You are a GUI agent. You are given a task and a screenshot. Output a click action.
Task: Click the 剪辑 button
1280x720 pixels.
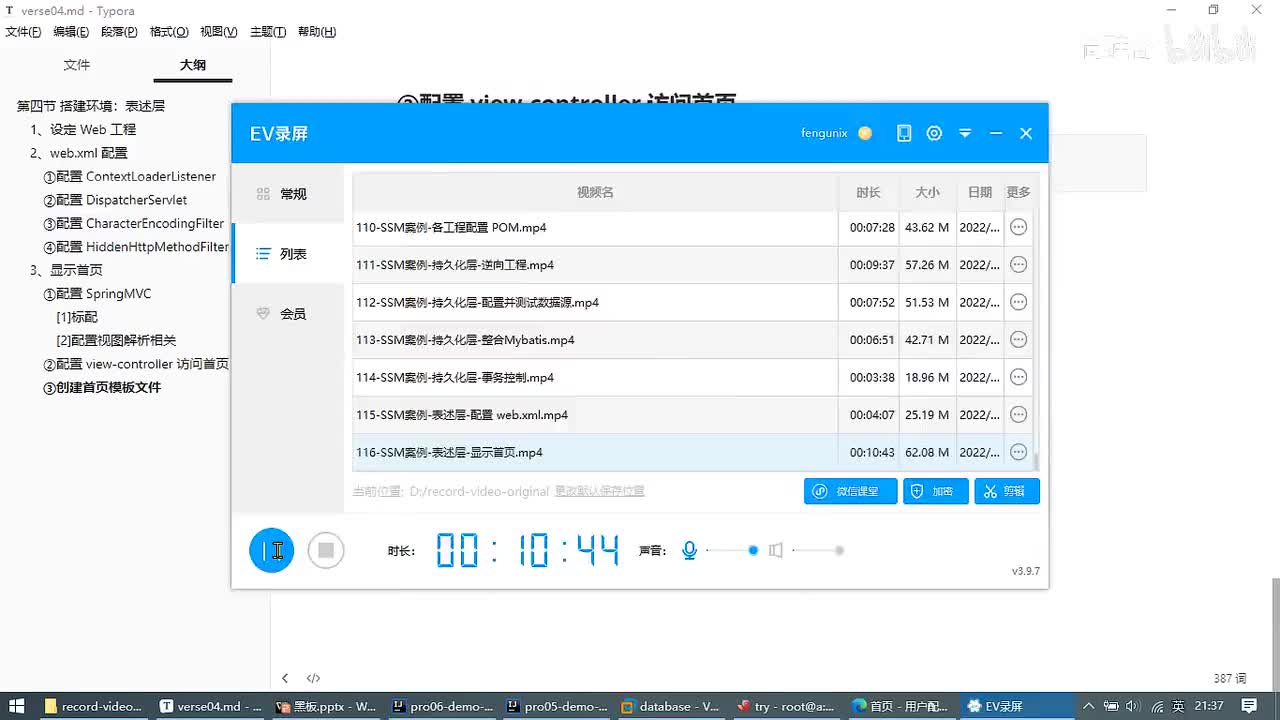pyautogui.click(x=1007, y=491)
